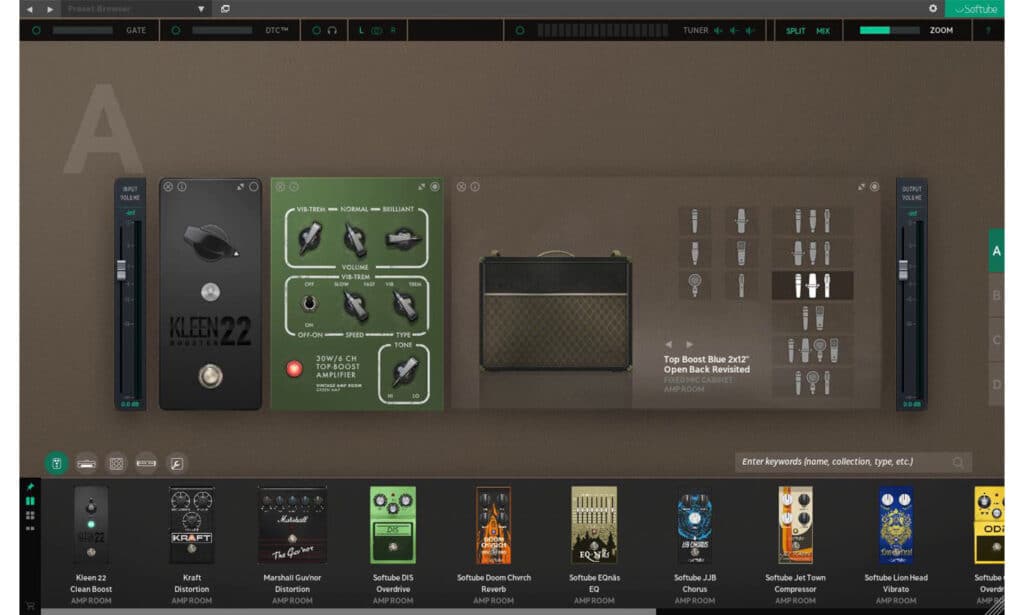Click the output volume fader handle
The image size is (1024, 615).
point(903,270)
